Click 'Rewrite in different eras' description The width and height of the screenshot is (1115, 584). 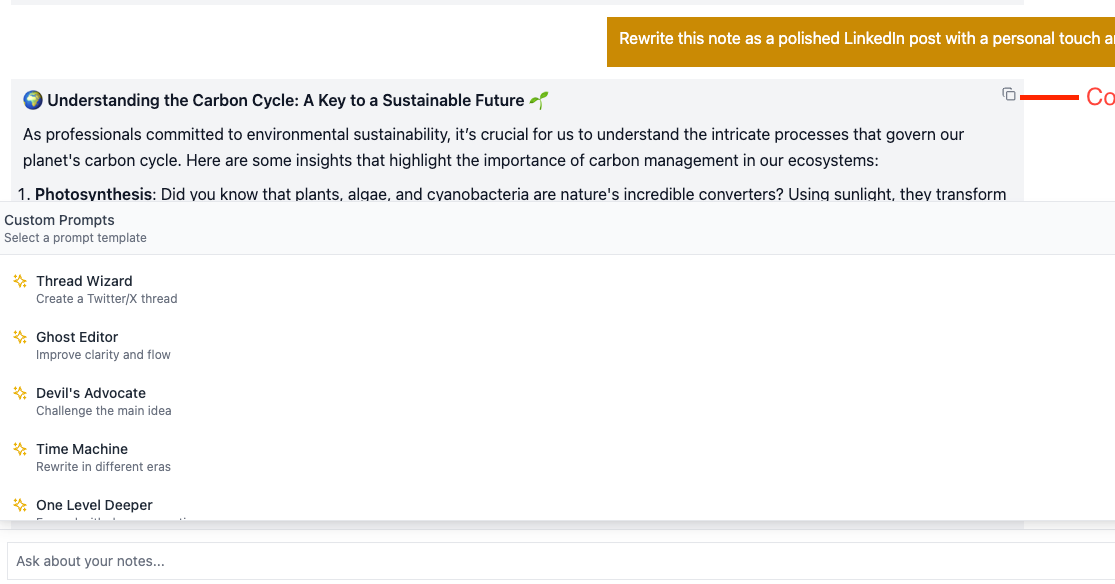tap(103, 467)
